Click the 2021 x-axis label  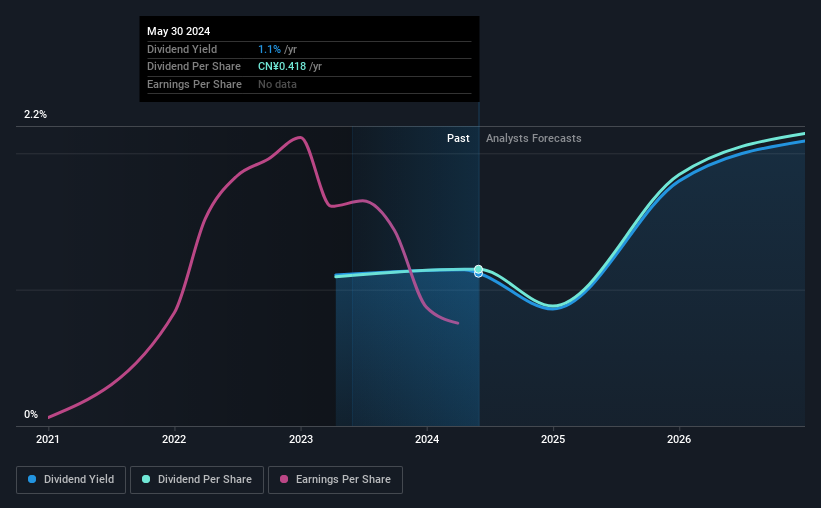(48, 439)
